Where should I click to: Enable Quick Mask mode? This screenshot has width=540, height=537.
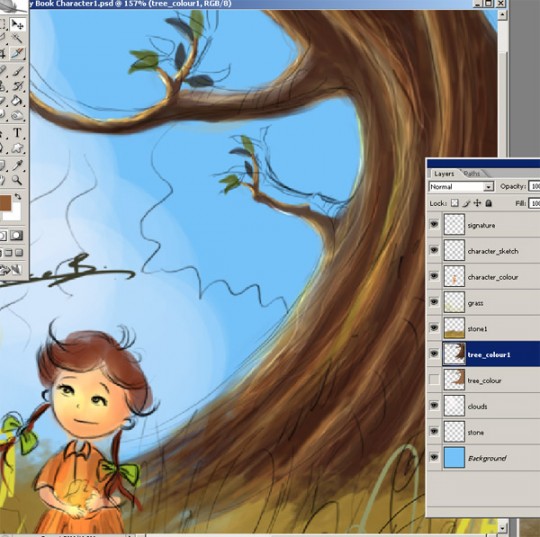[x=16, y=236]
